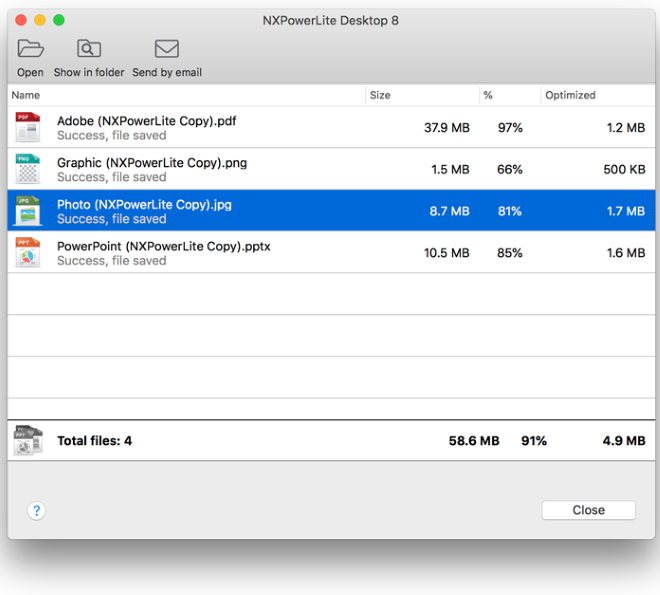
Task: Click the Open folder icon in toolbar
Action: (30, 49)
